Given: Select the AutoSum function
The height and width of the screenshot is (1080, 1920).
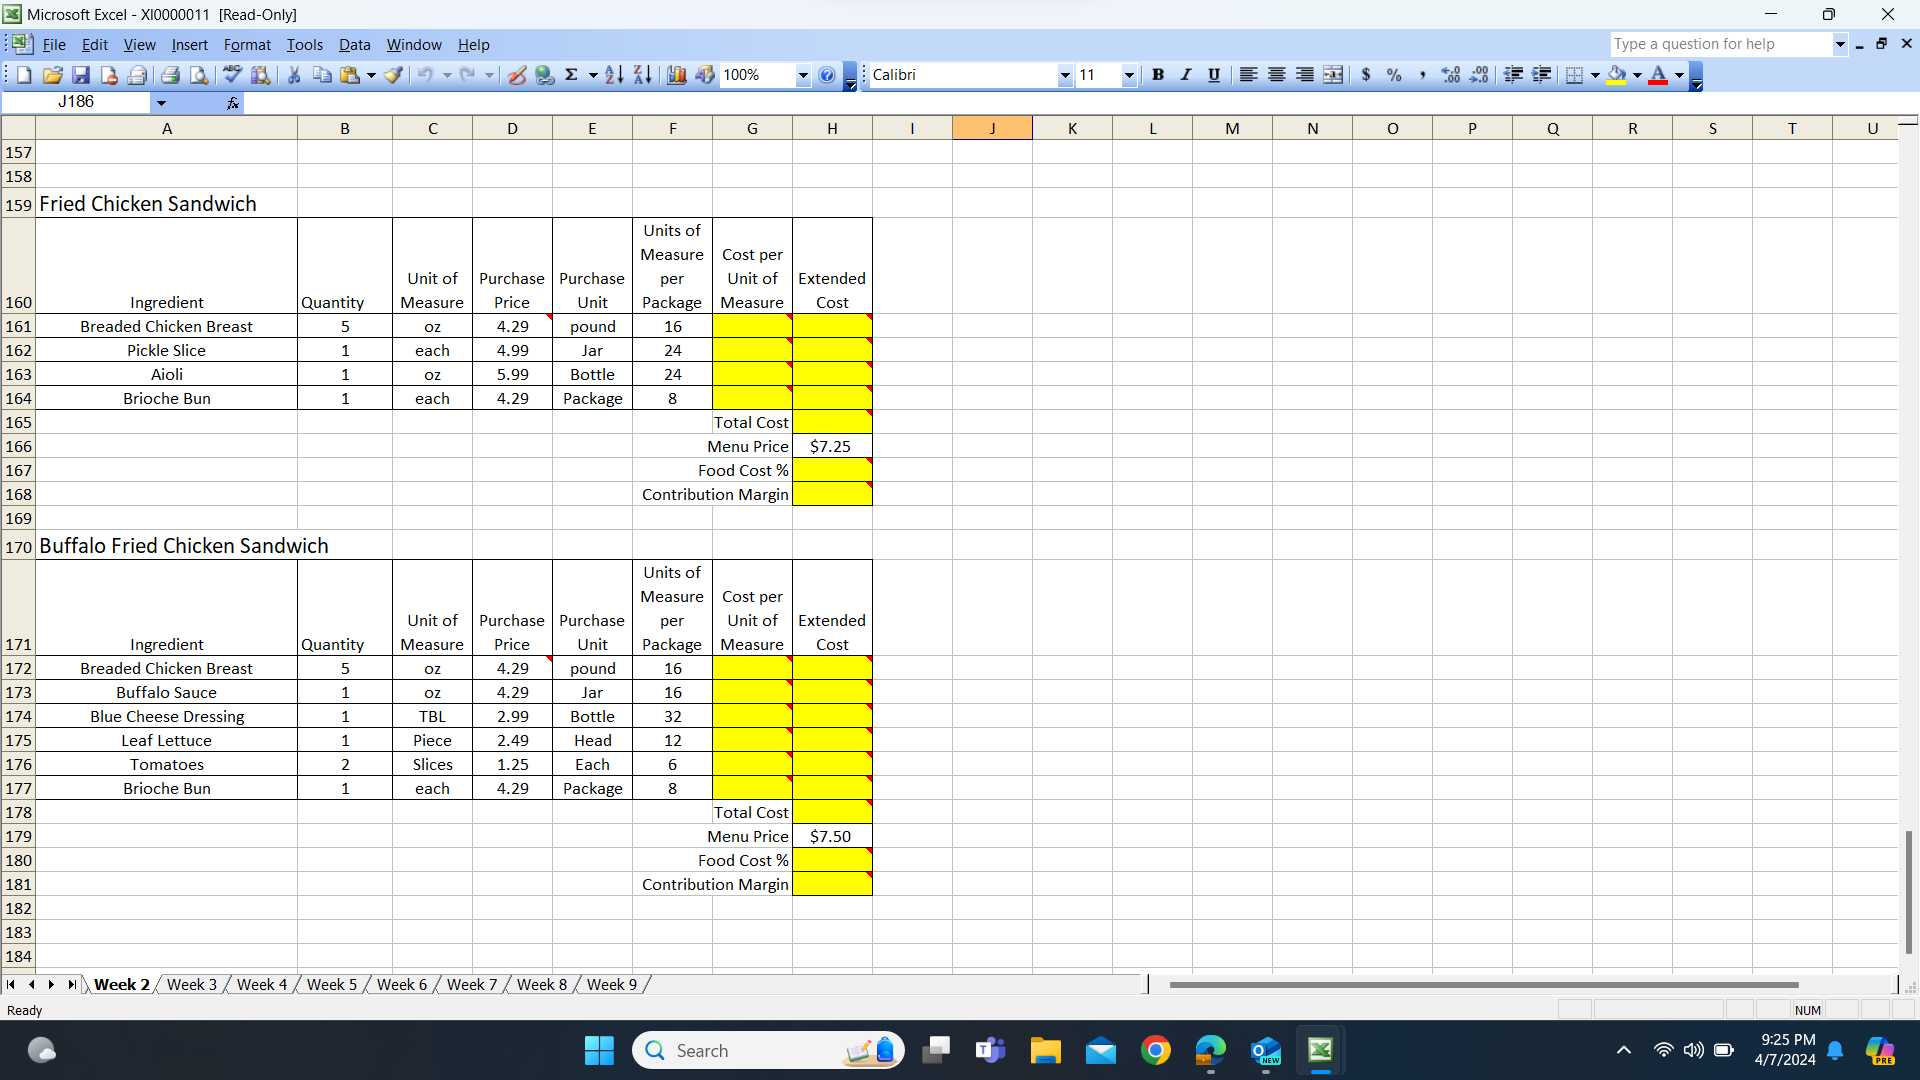Looking at the screenshot, I should coord(573,75).
